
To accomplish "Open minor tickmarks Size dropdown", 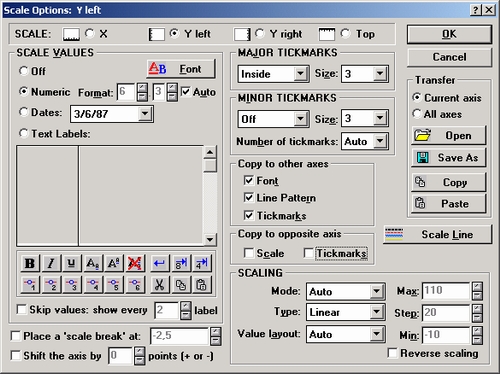I will (380, 119).
